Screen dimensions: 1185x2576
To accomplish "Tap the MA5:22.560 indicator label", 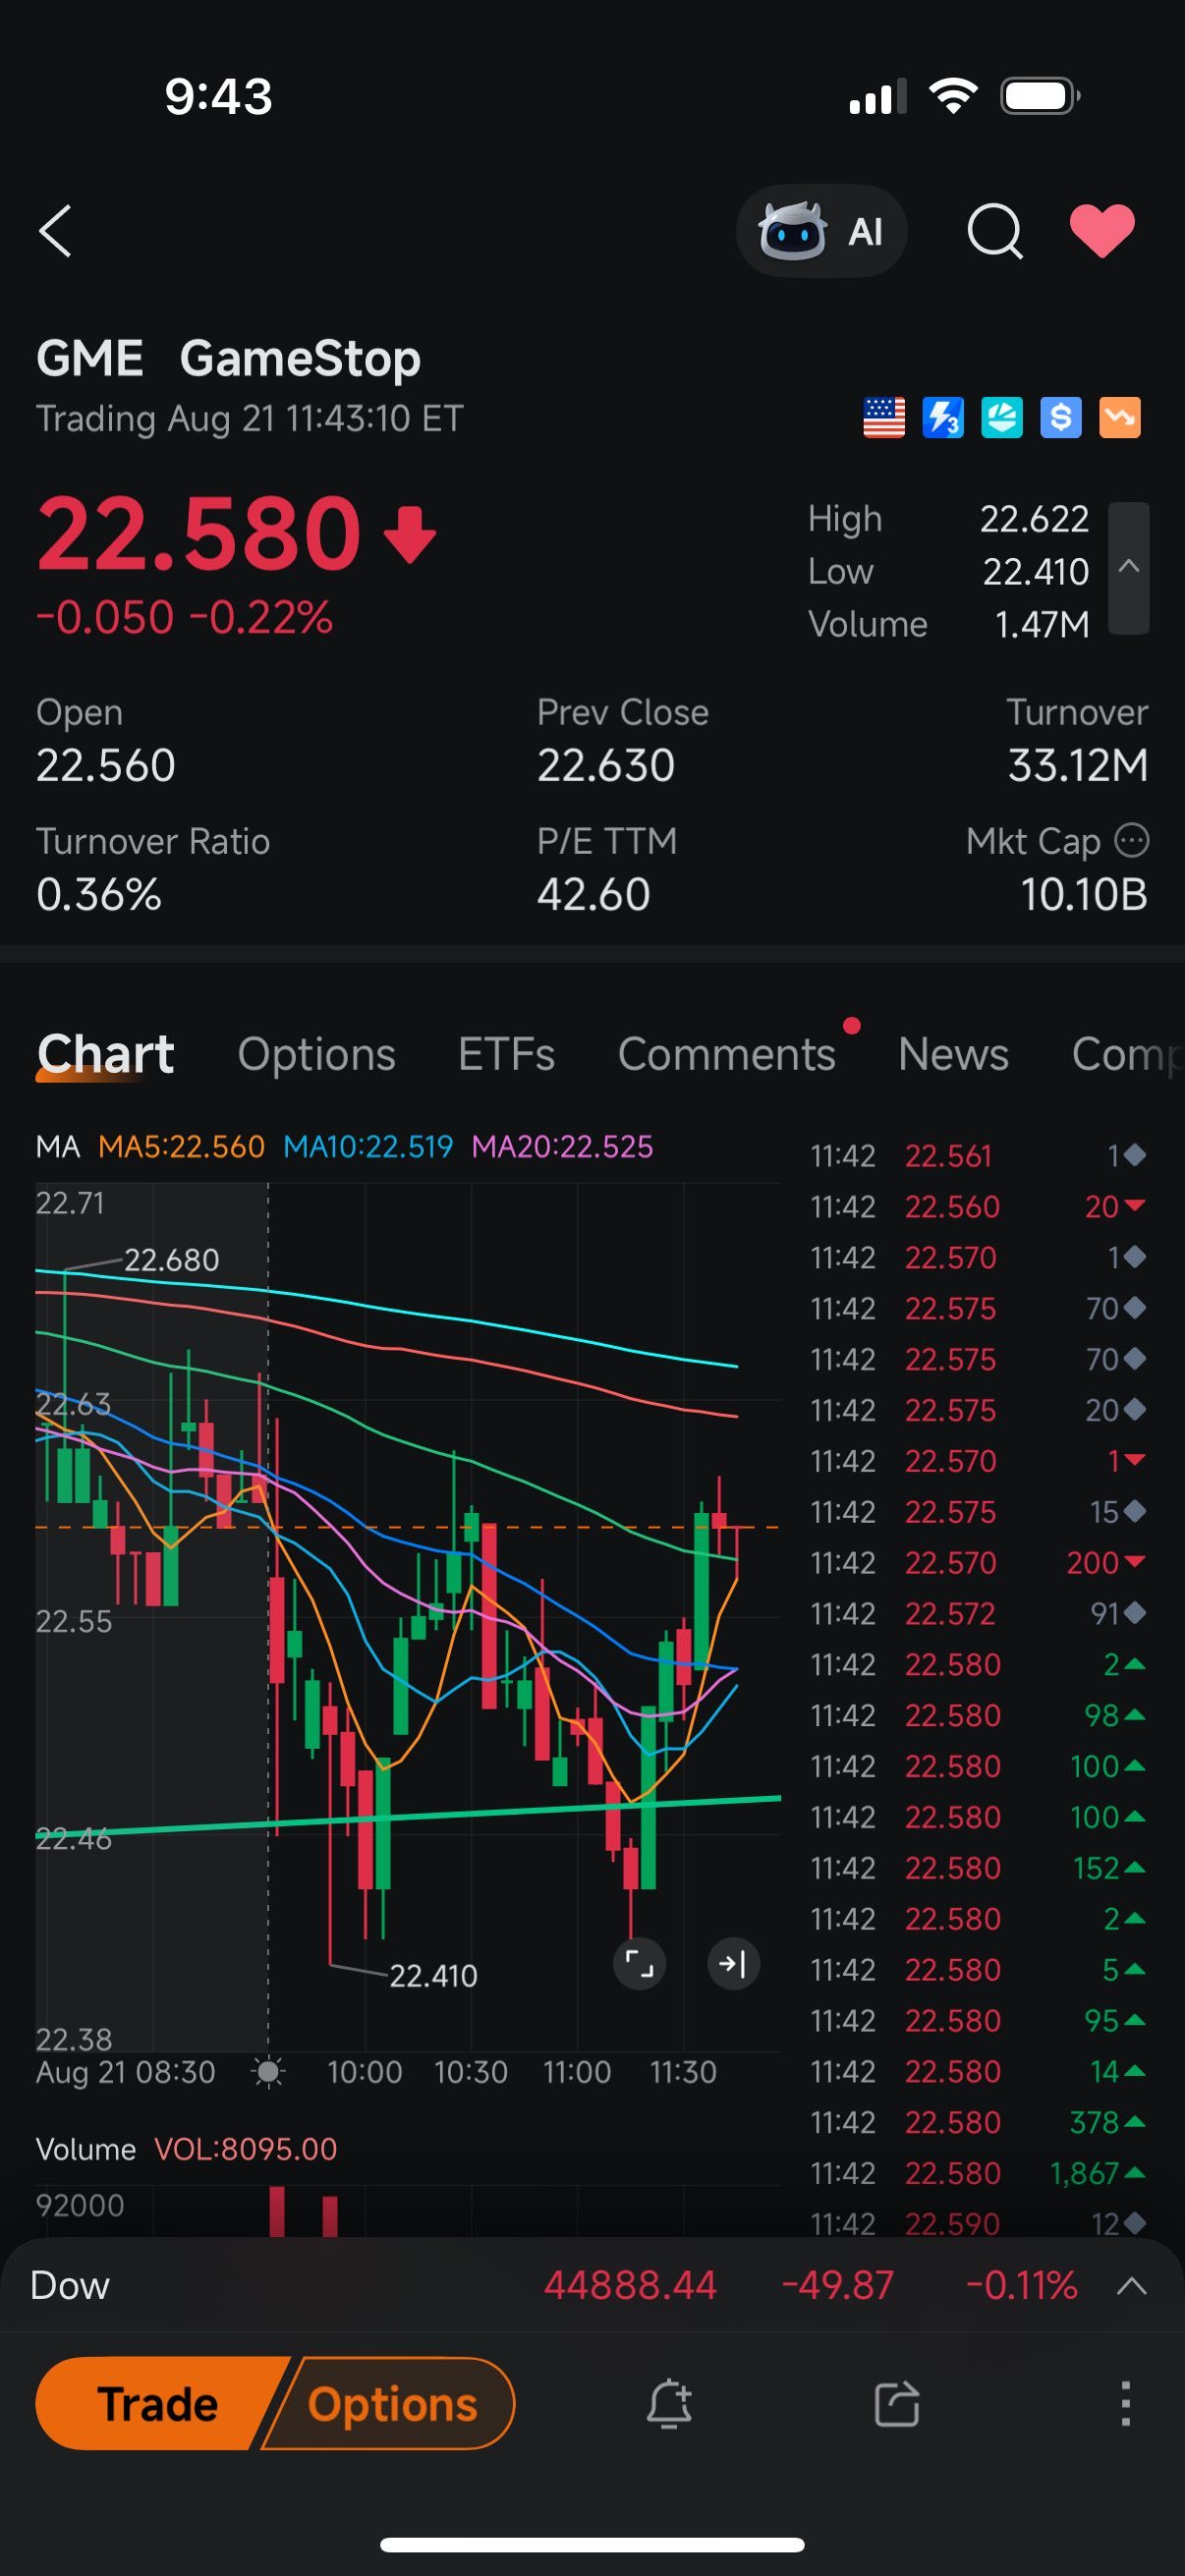I will pyautogui.click(x=181, y=1146).
